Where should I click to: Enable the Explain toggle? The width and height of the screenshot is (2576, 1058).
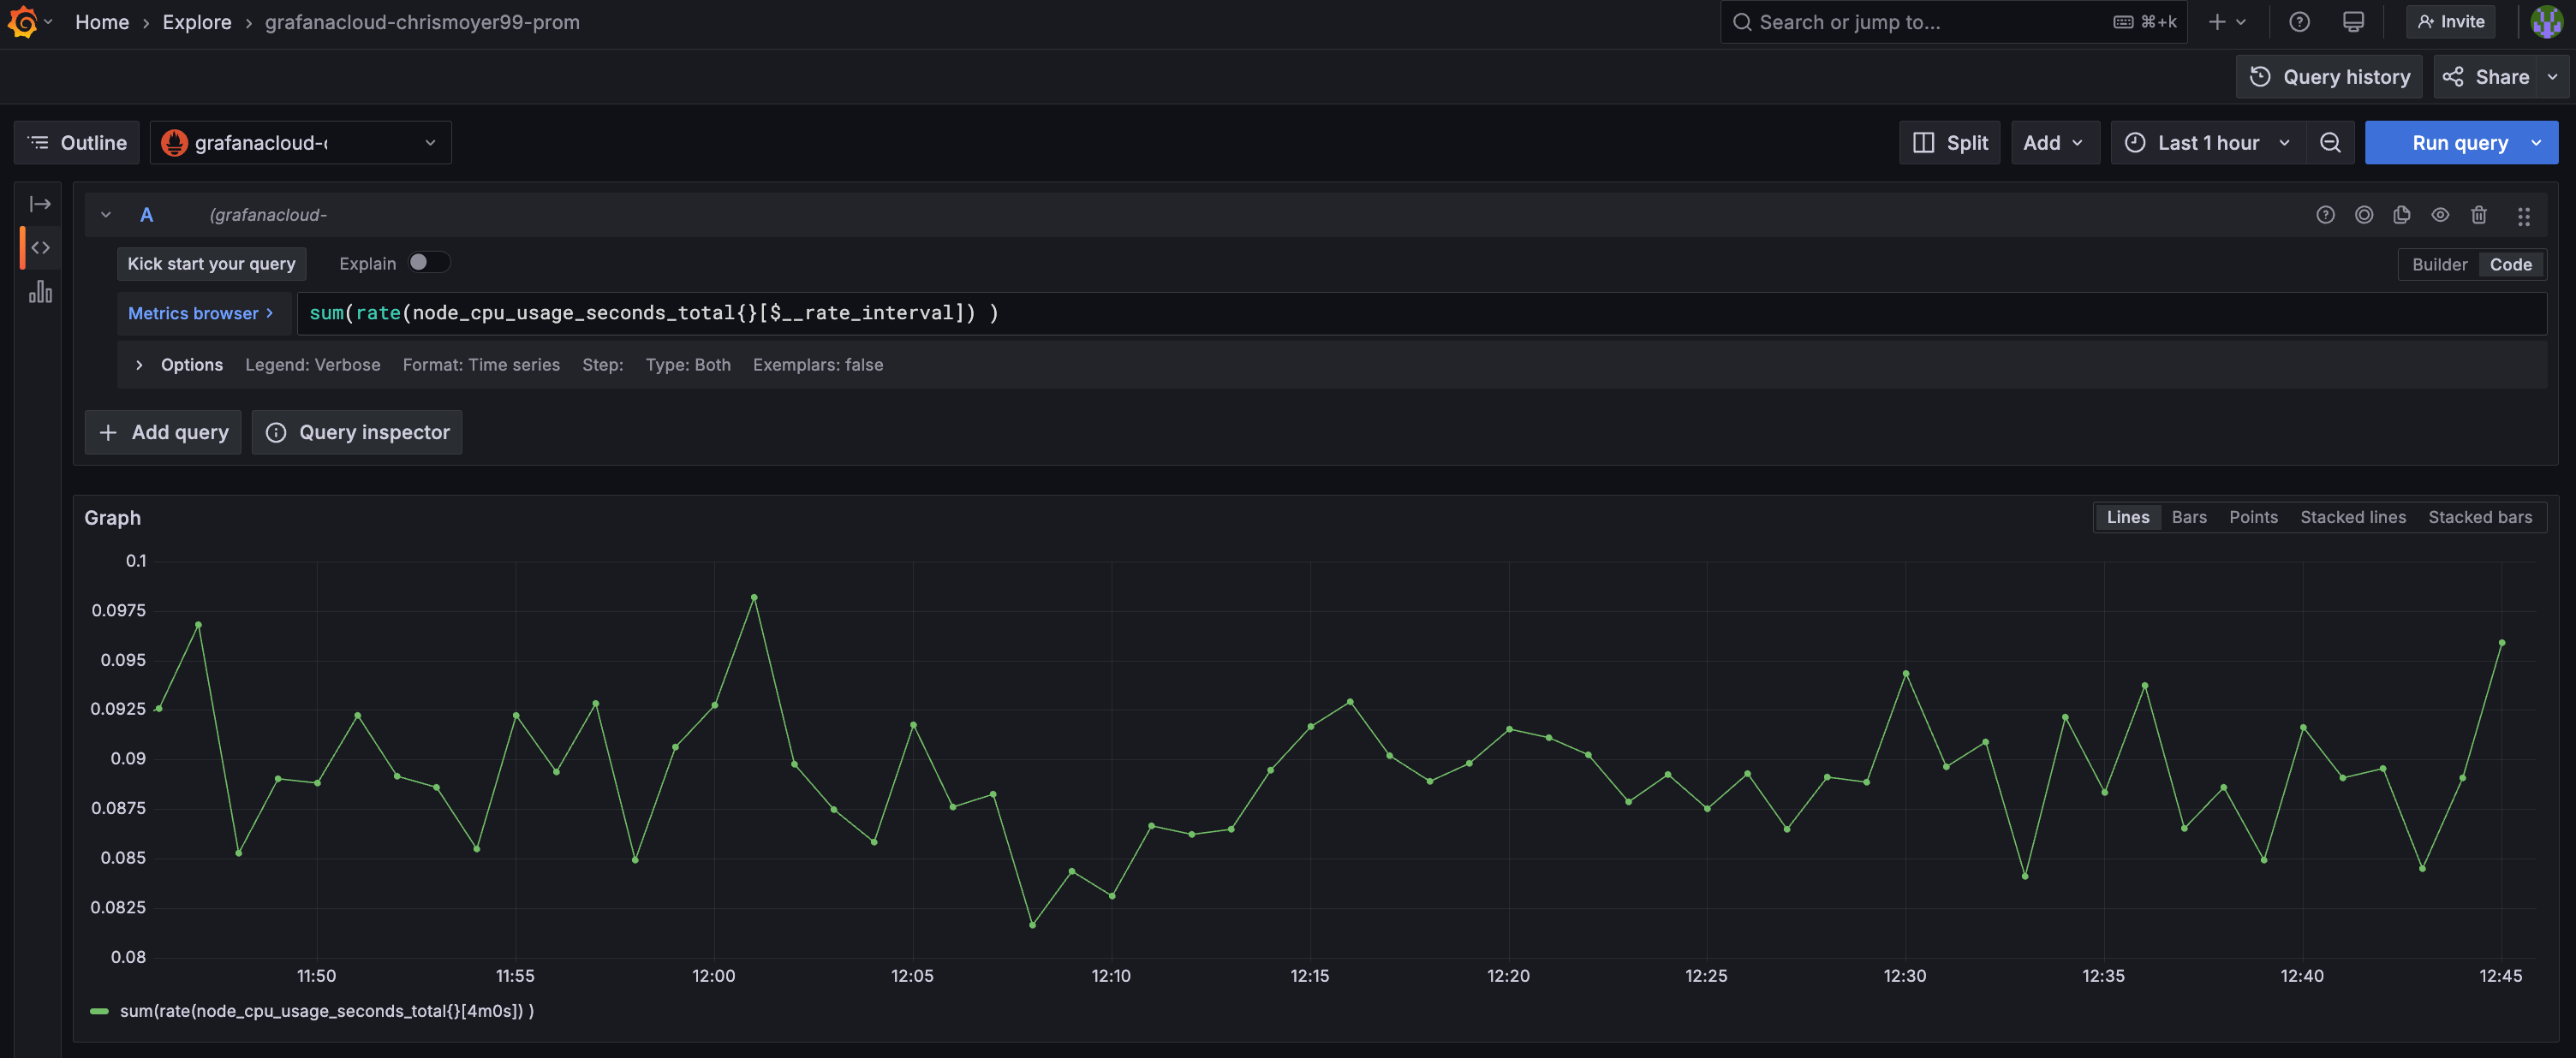429,262
